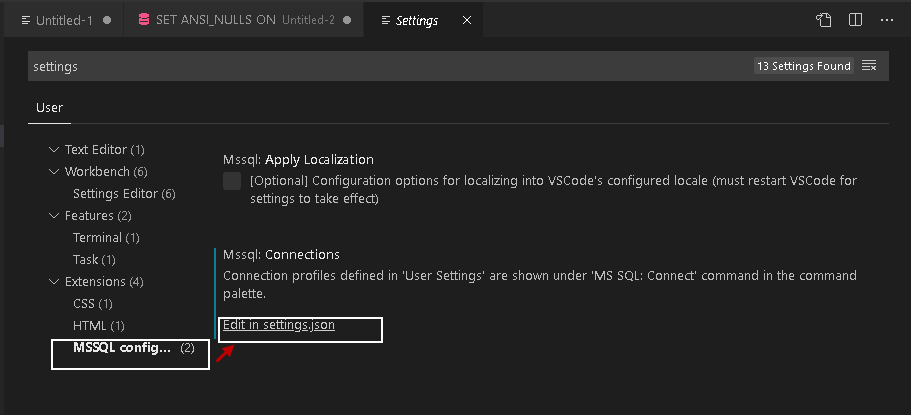
Task: Open the More Actions ellipsis menu
Action: pos(887,20)
